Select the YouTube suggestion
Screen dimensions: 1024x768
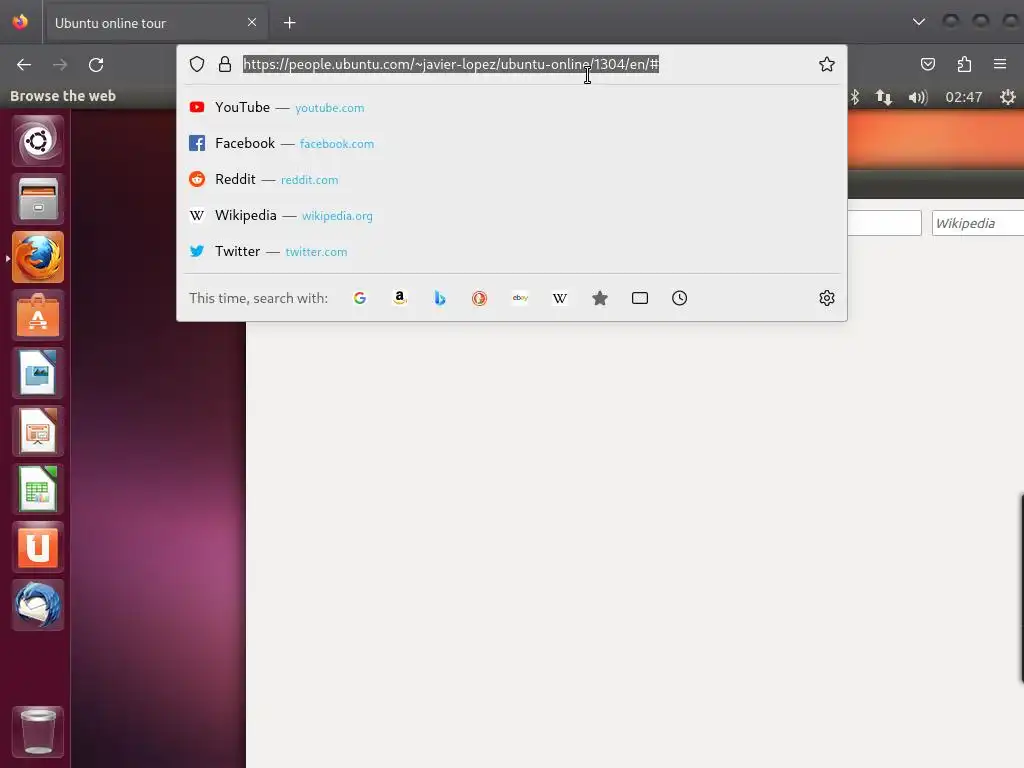coord(513,107)
